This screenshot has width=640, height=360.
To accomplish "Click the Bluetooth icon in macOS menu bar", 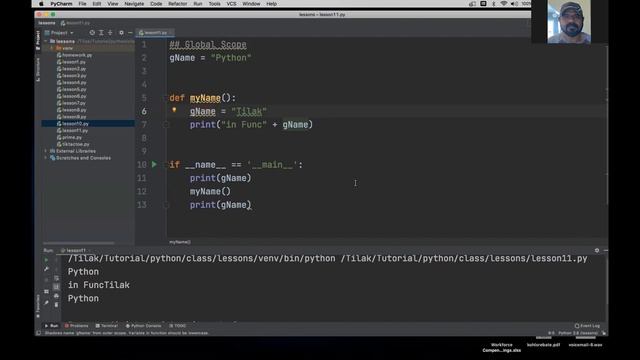I will point(493,4).
